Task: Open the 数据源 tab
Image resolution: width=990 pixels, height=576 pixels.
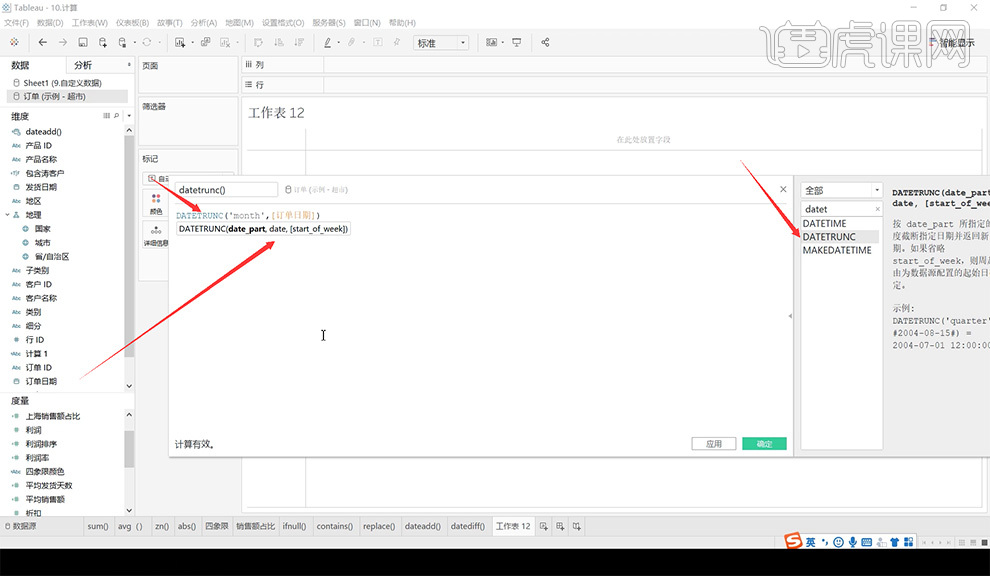Action: pyautogui.click(x=21, y=526)
